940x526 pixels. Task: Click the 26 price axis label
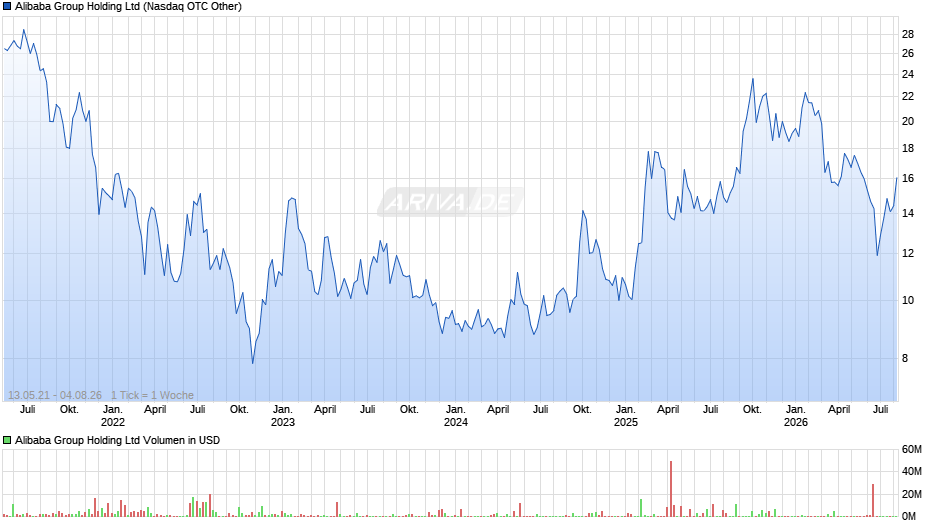pos(908,53)
